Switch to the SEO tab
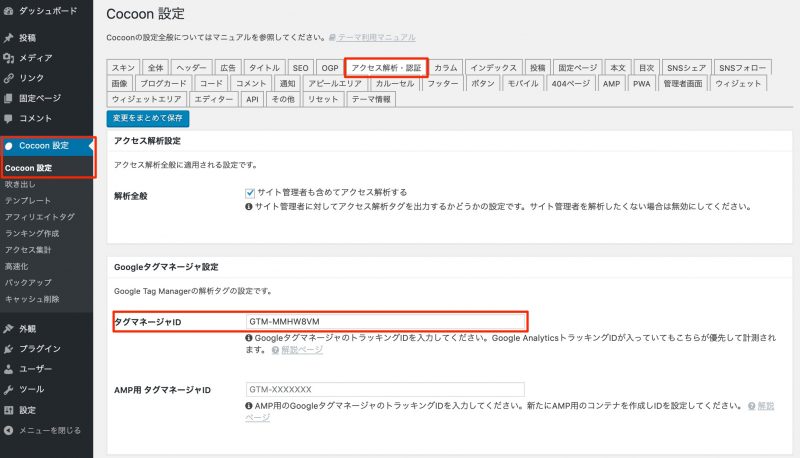Screen dimensions: 800x458 [x=300, y=67]
